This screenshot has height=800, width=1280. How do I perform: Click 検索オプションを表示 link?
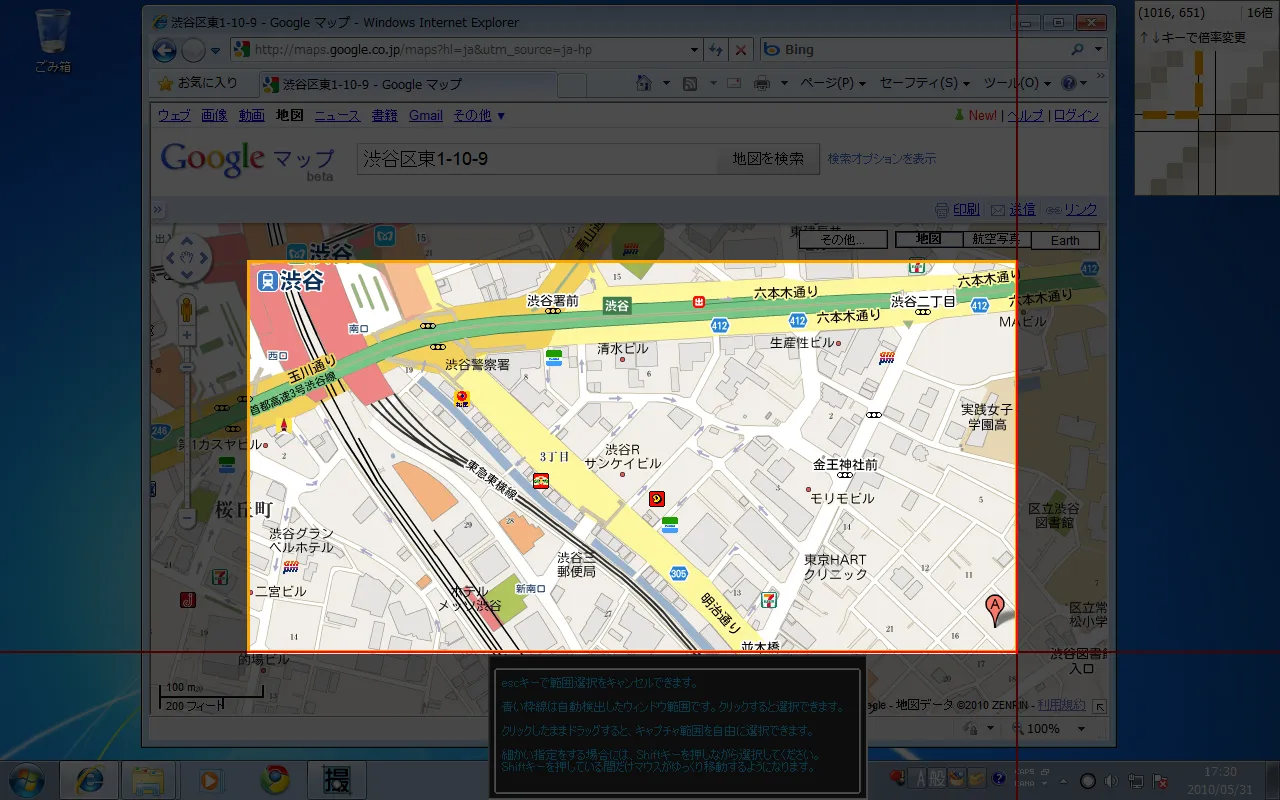click(882, 158)
